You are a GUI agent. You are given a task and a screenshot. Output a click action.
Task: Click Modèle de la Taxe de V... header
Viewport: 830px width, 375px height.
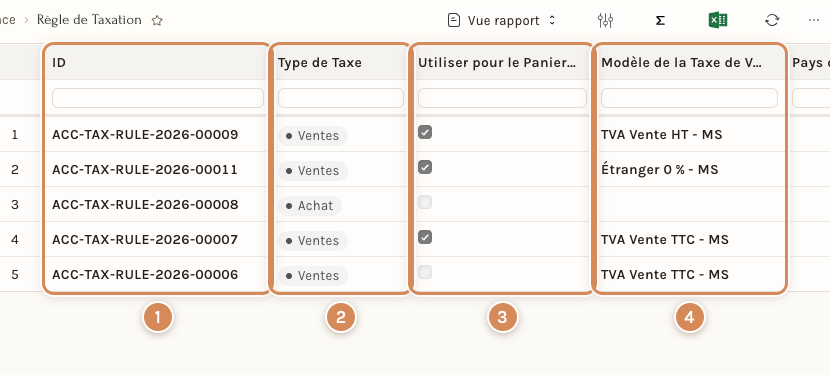pyautogui.click(x=681, y=62)
